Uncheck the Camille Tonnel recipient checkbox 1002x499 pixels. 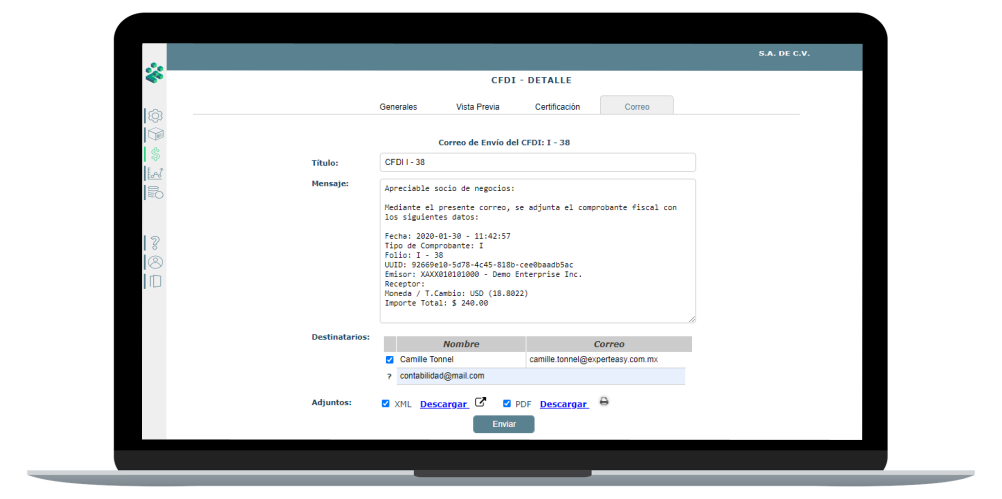pyautogui.click(x=390, y=359)
